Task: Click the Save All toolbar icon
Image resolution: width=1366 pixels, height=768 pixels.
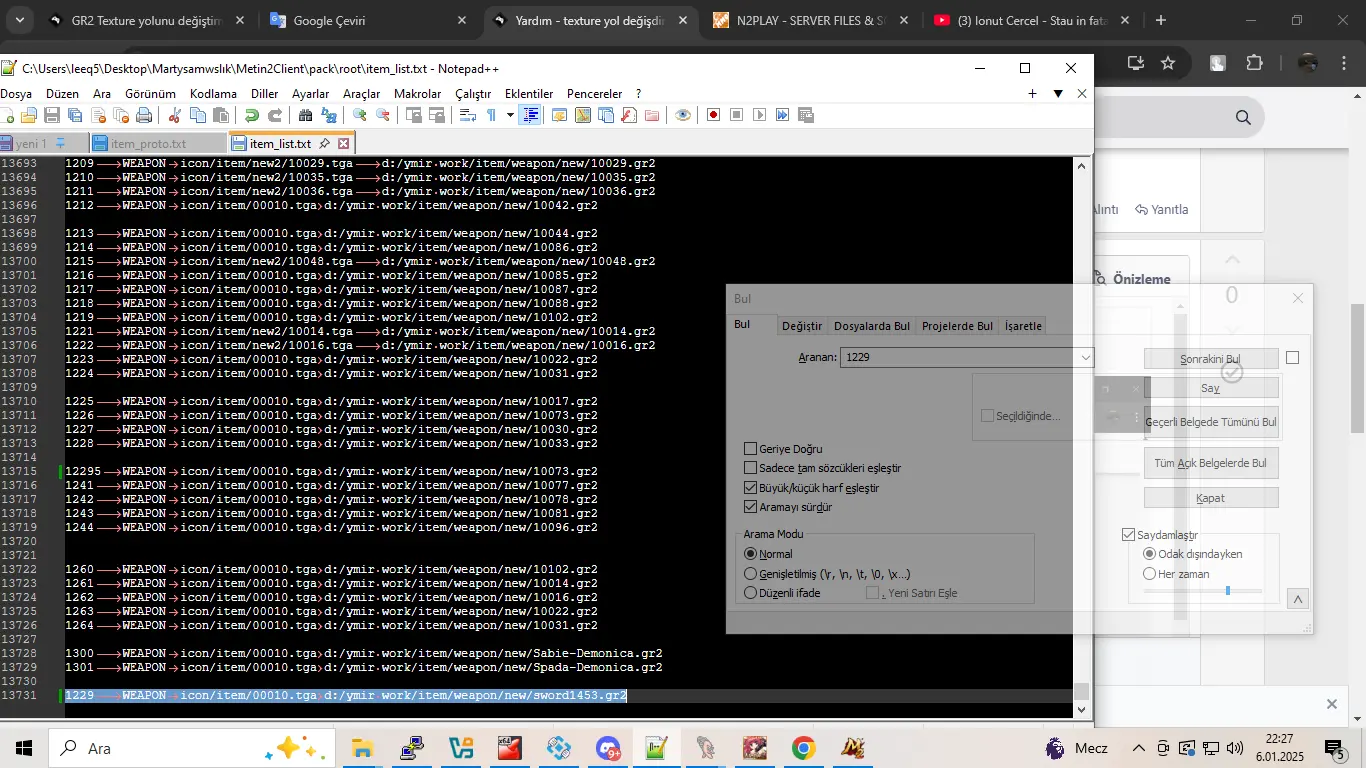Action: (75, 115)
